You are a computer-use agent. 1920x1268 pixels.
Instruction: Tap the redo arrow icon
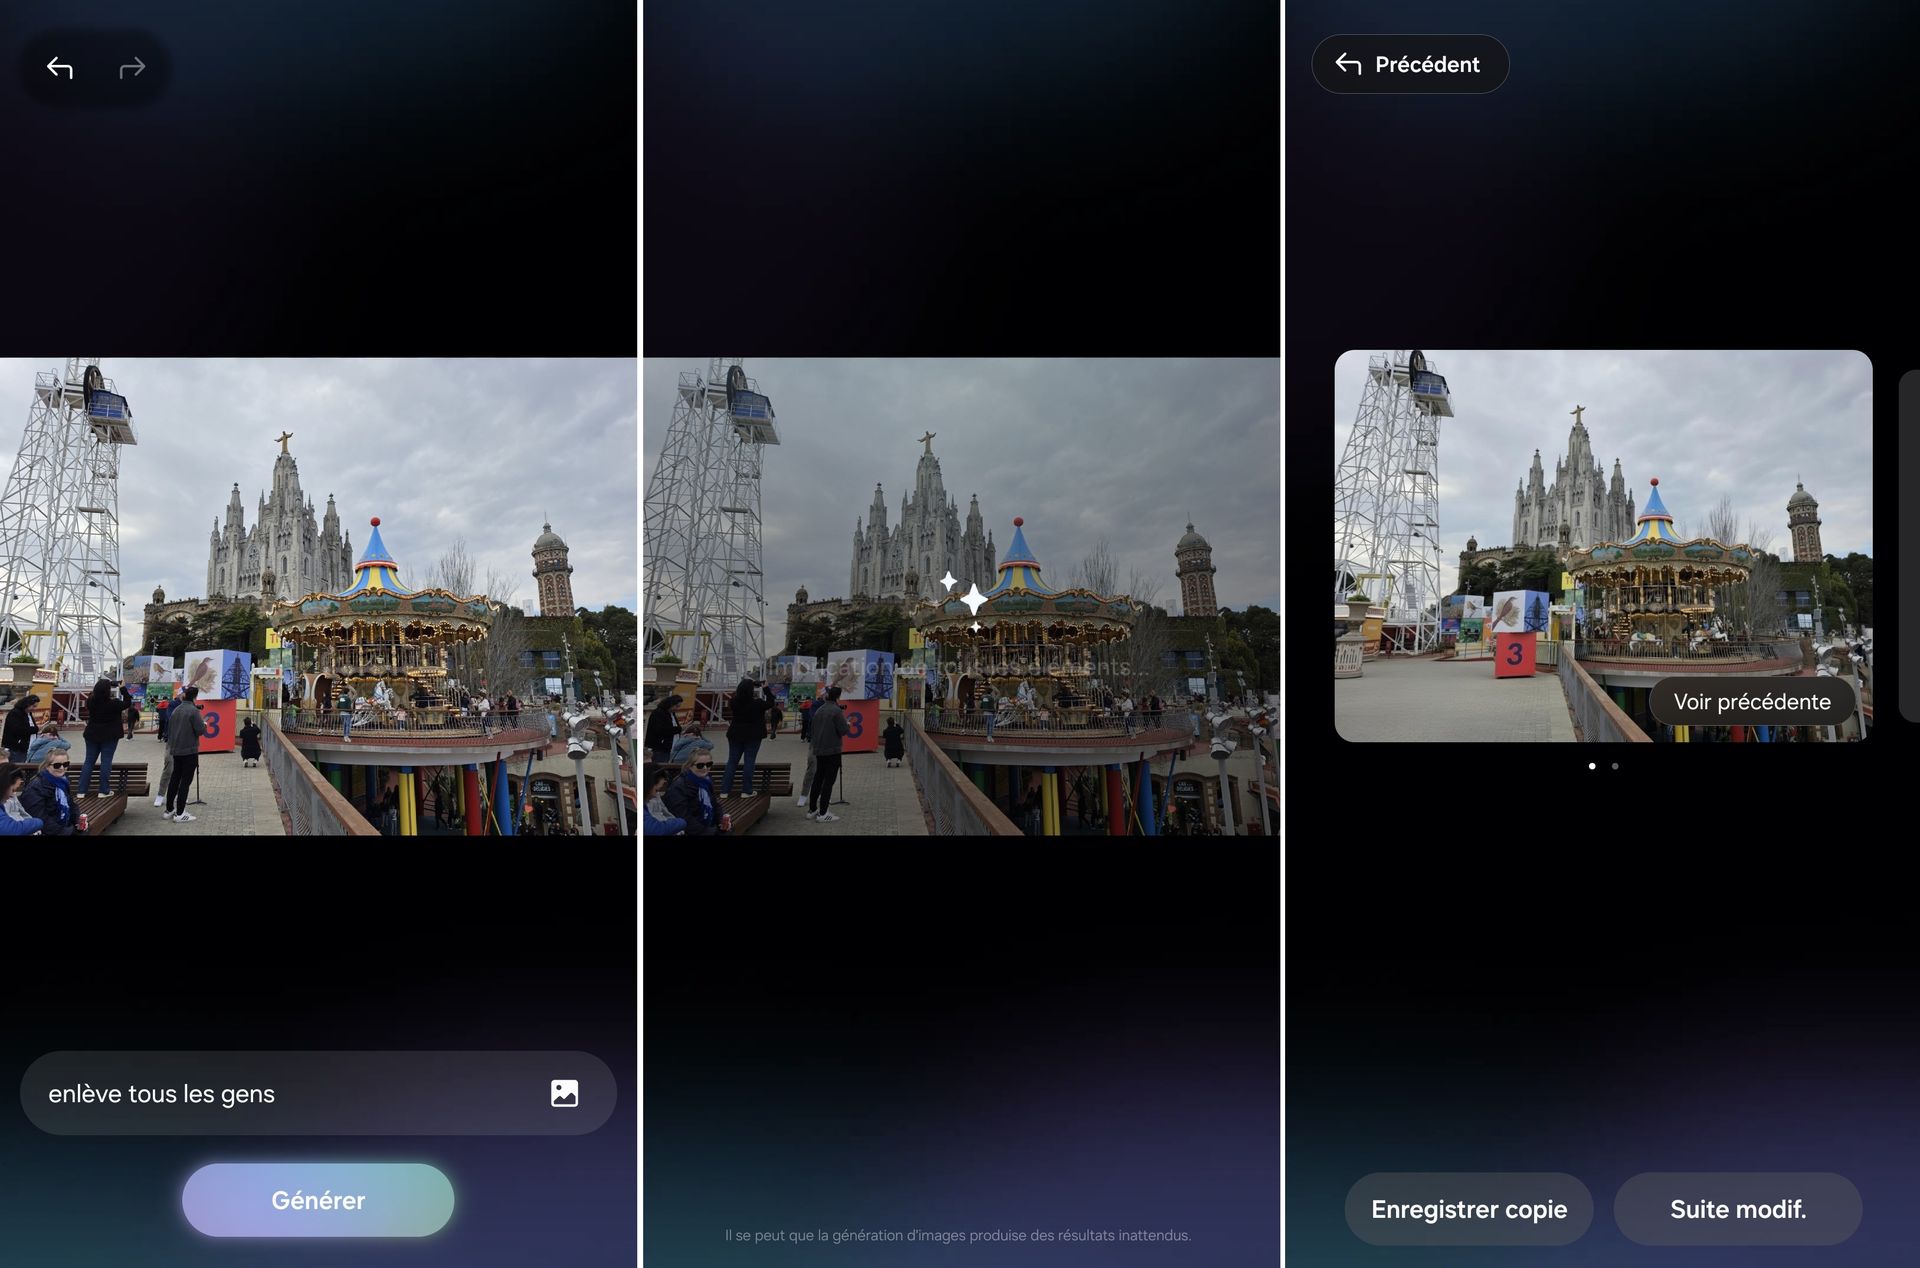(x=132, y=67)
